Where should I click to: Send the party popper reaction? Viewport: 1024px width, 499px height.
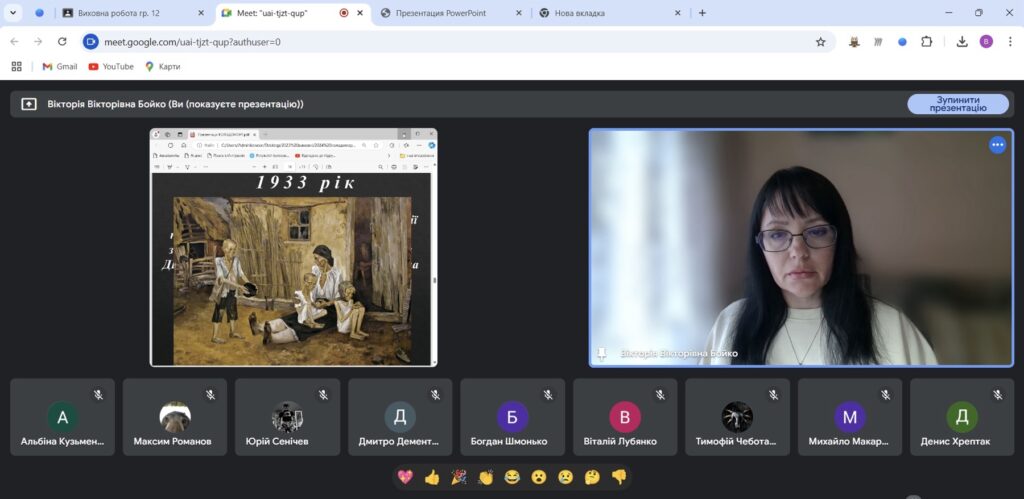[459, 477]
